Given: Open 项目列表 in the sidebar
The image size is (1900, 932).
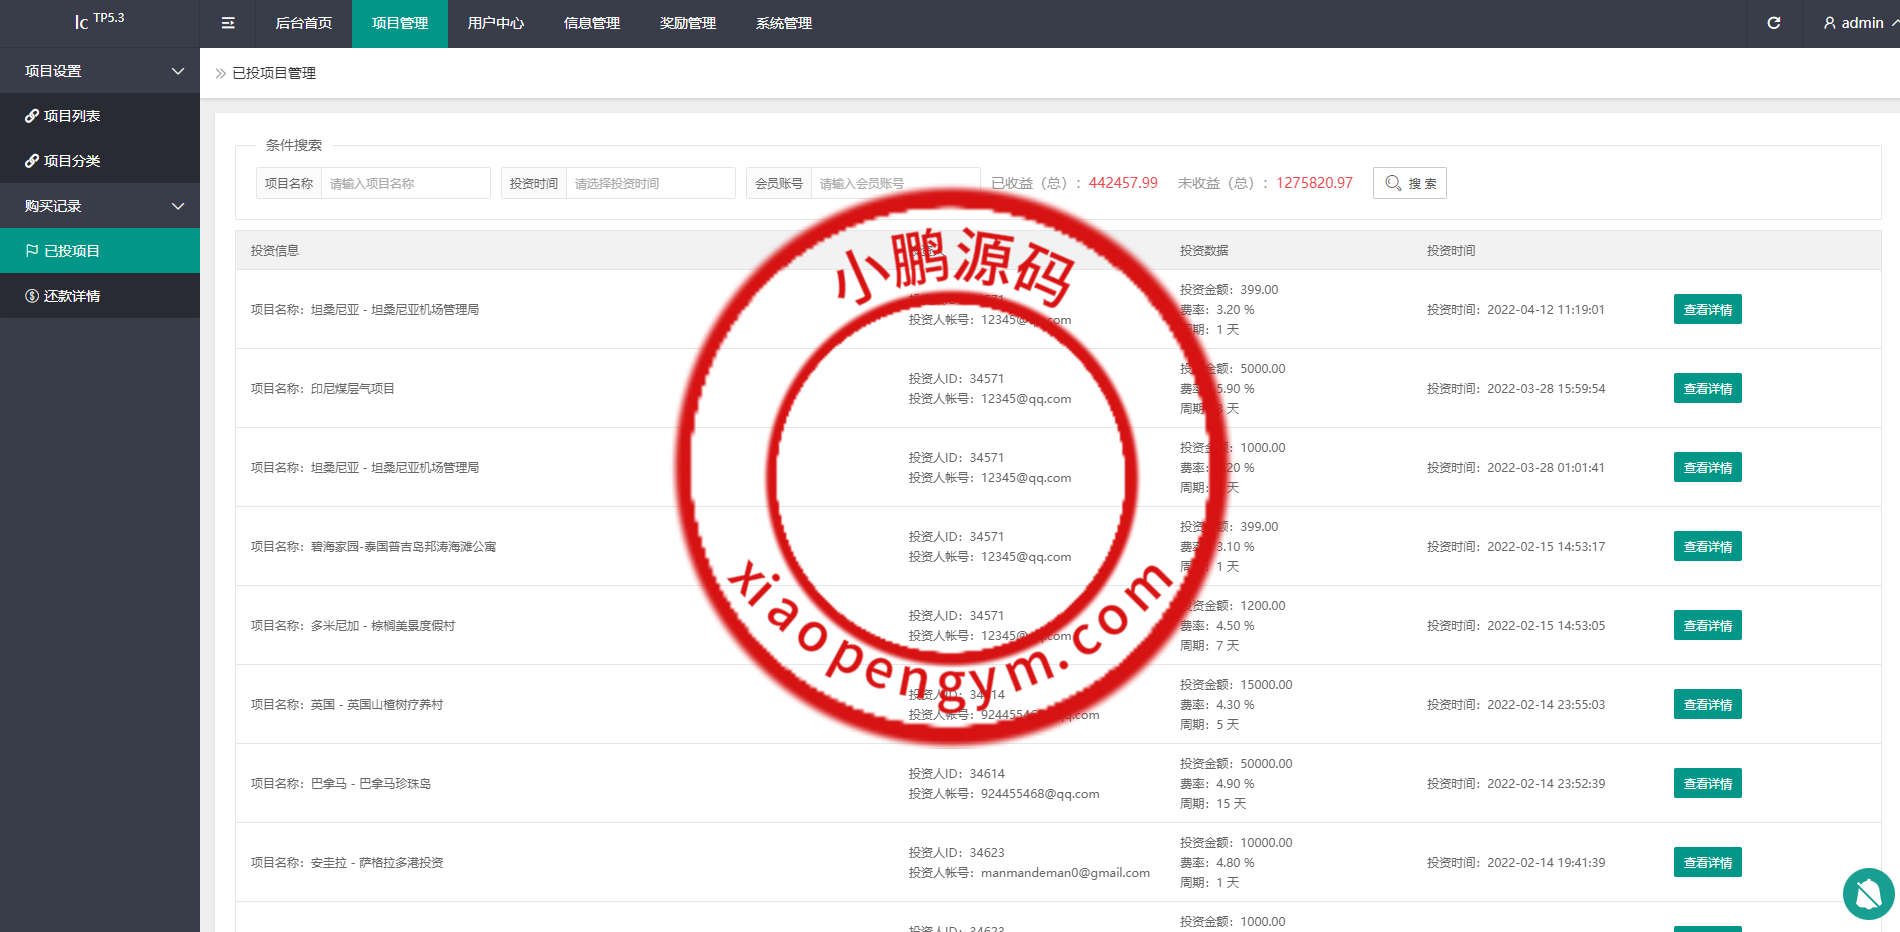Looking at the screenshot, I should pos(72,116).
